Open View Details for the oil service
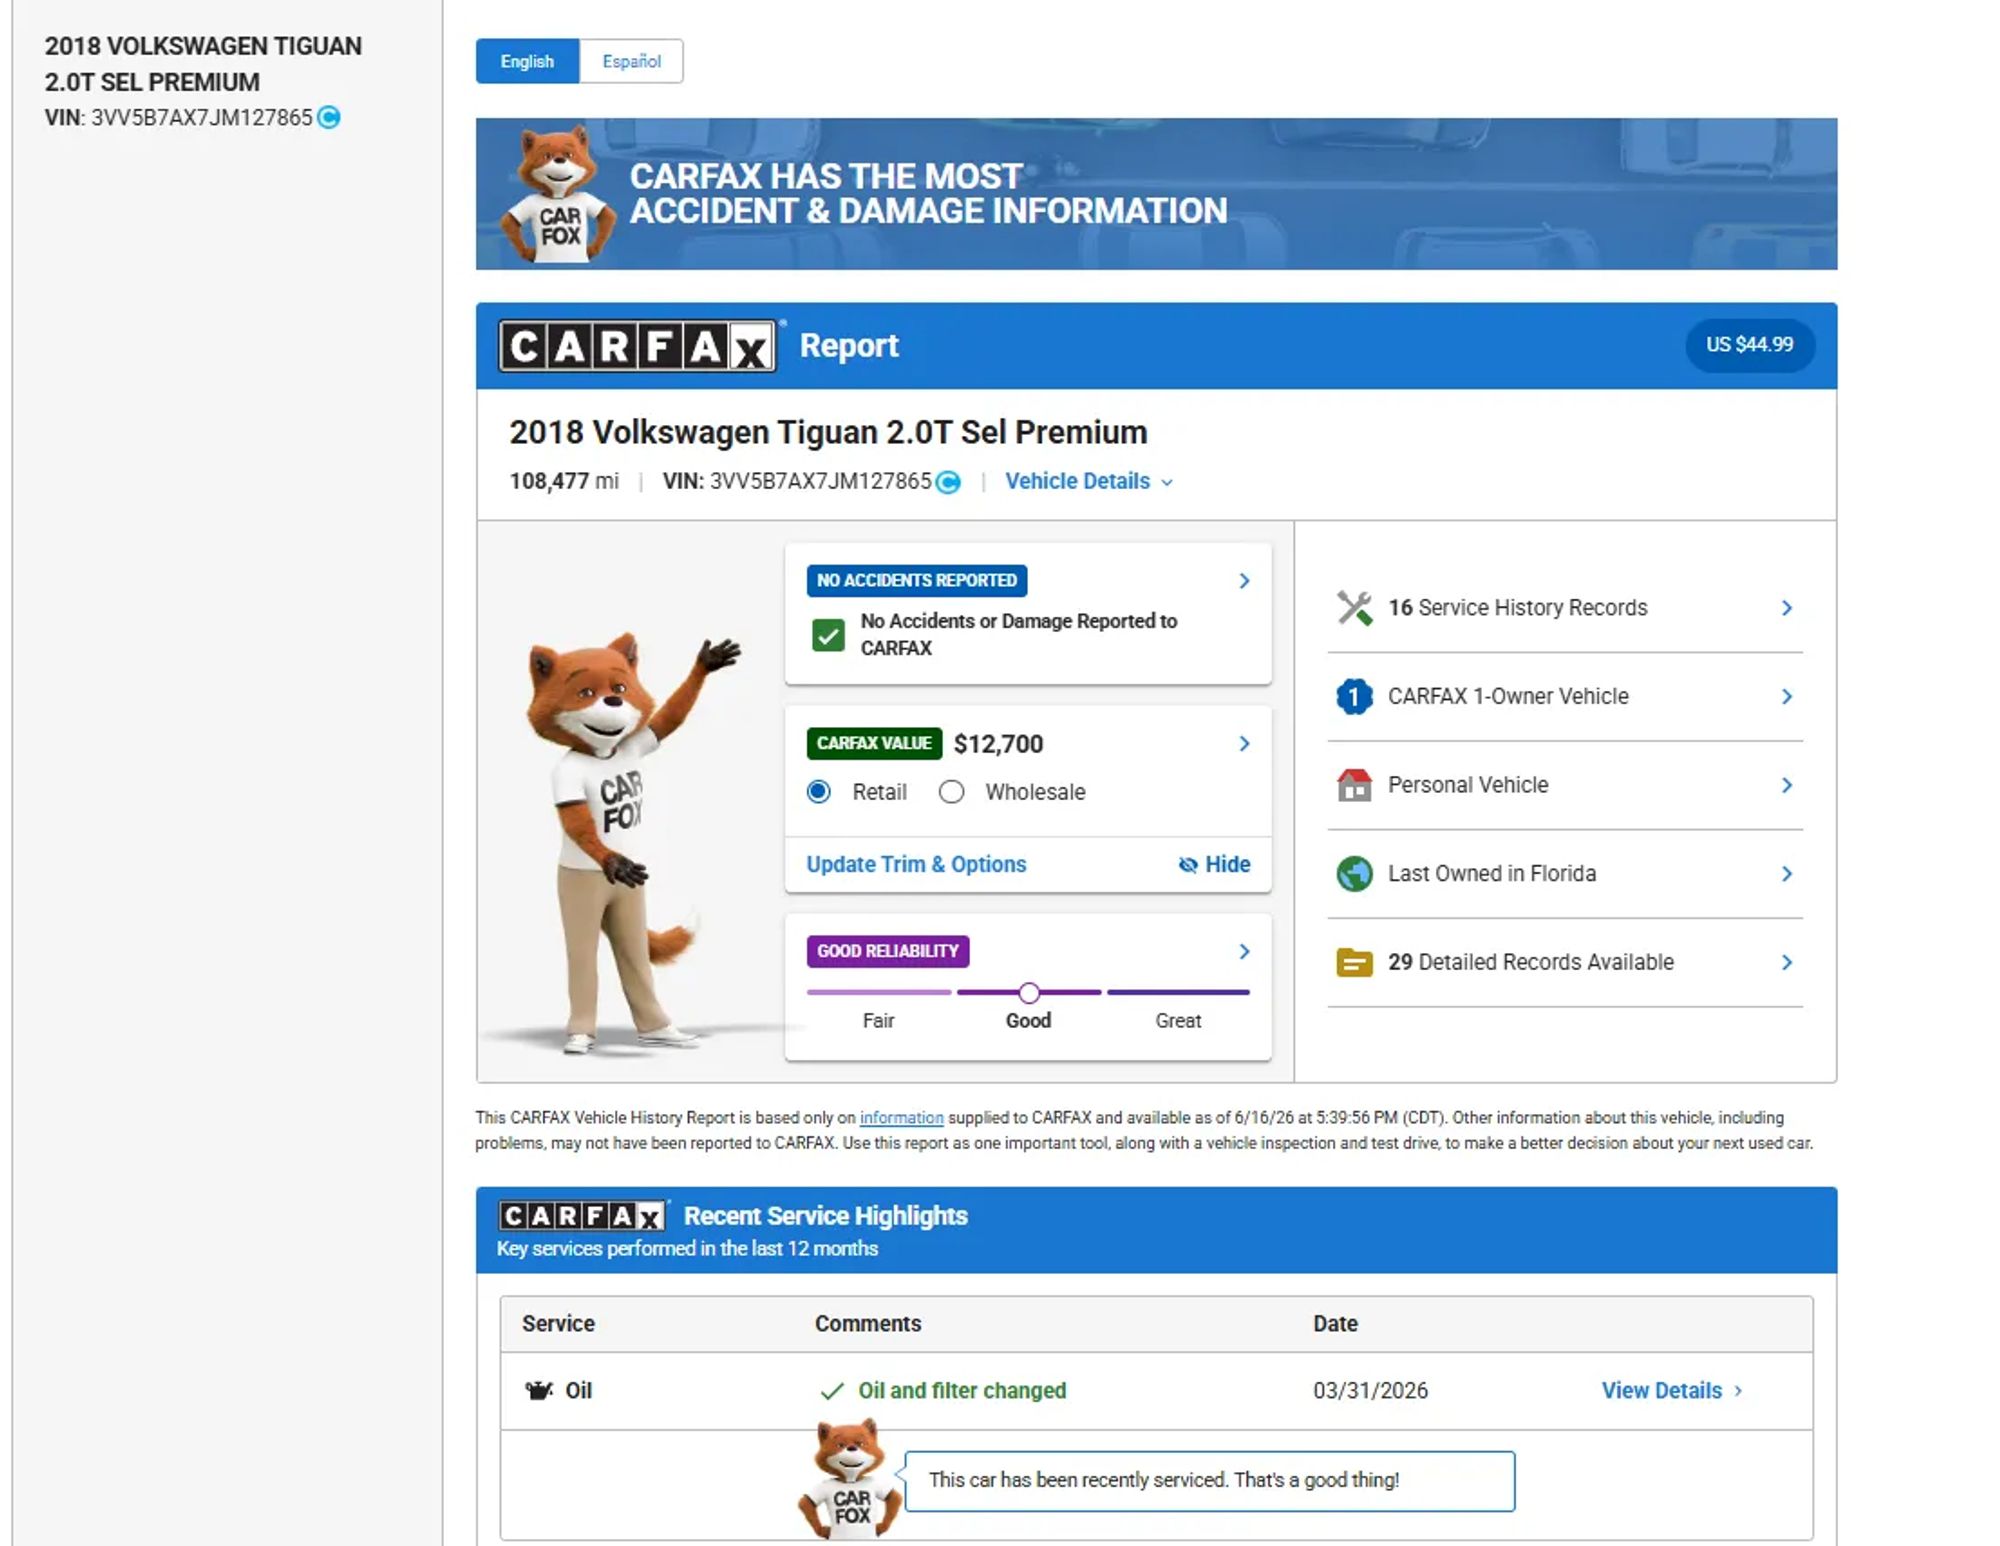 pyautogui.click(x=1671, y=1391)
